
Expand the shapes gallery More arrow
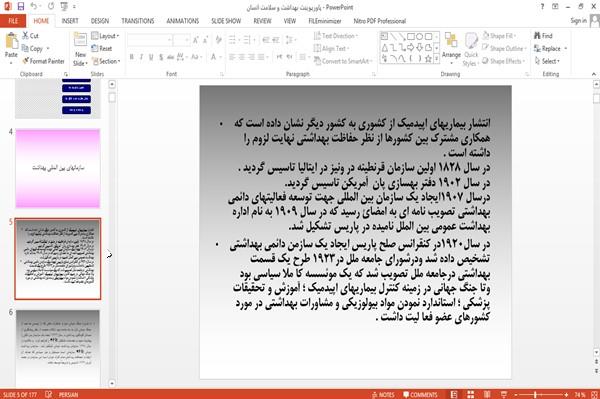tap(436, 59)
